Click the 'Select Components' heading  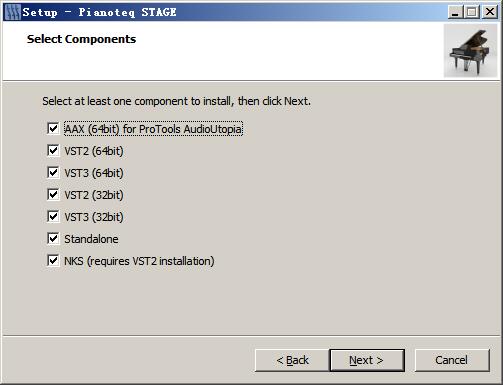pyautogui.click(x=81, y=39)
